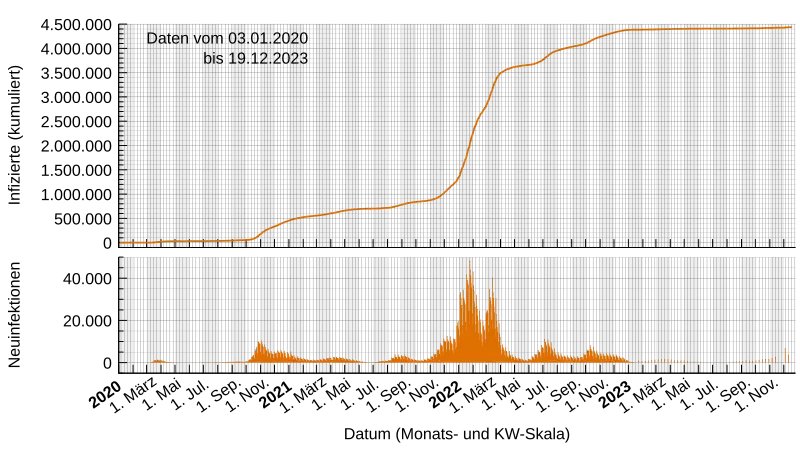This screenshot has height=450, width=800.
Task: Click the cumulative curve's starting point at far left
Action: point(122,242)
